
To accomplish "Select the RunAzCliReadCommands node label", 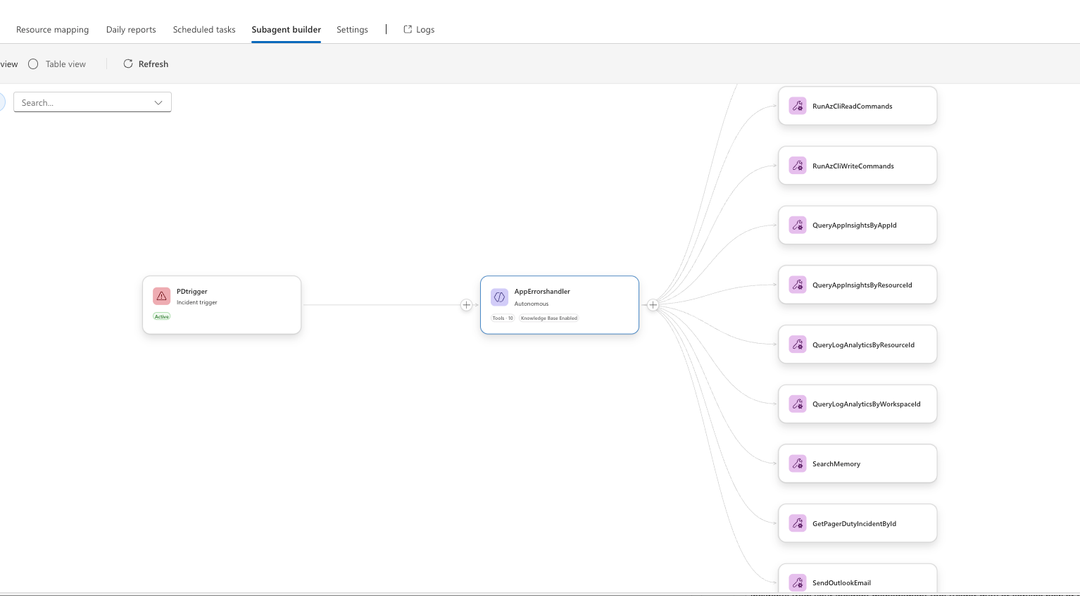I will (852, 106).
